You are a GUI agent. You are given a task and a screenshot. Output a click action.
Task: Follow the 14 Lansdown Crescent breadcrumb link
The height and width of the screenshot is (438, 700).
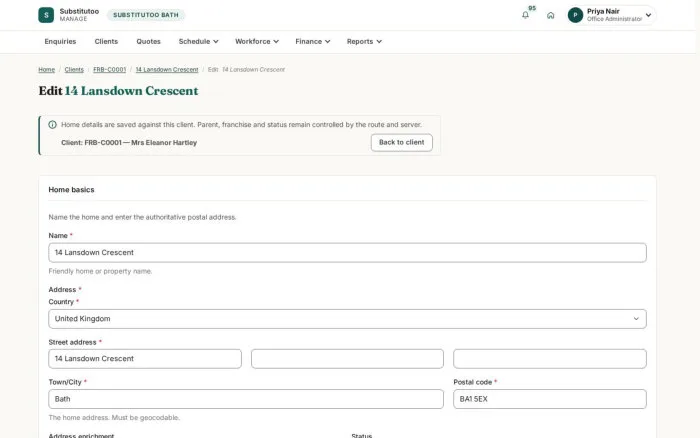167,70
